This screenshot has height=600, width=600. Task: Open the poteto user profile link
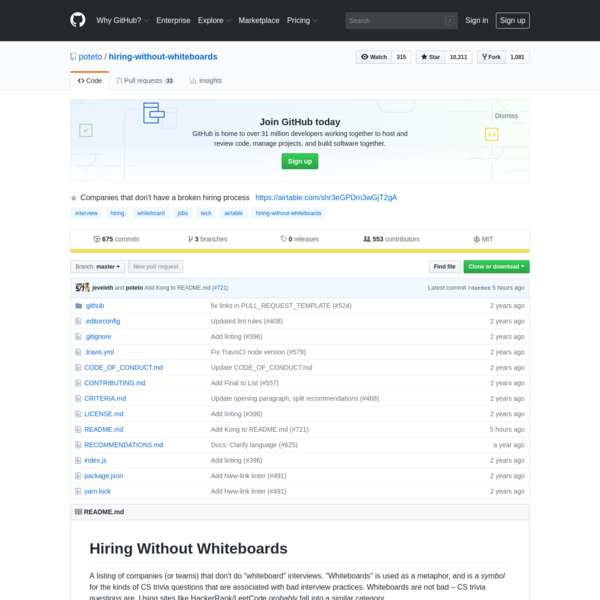(x=90, y=57)
